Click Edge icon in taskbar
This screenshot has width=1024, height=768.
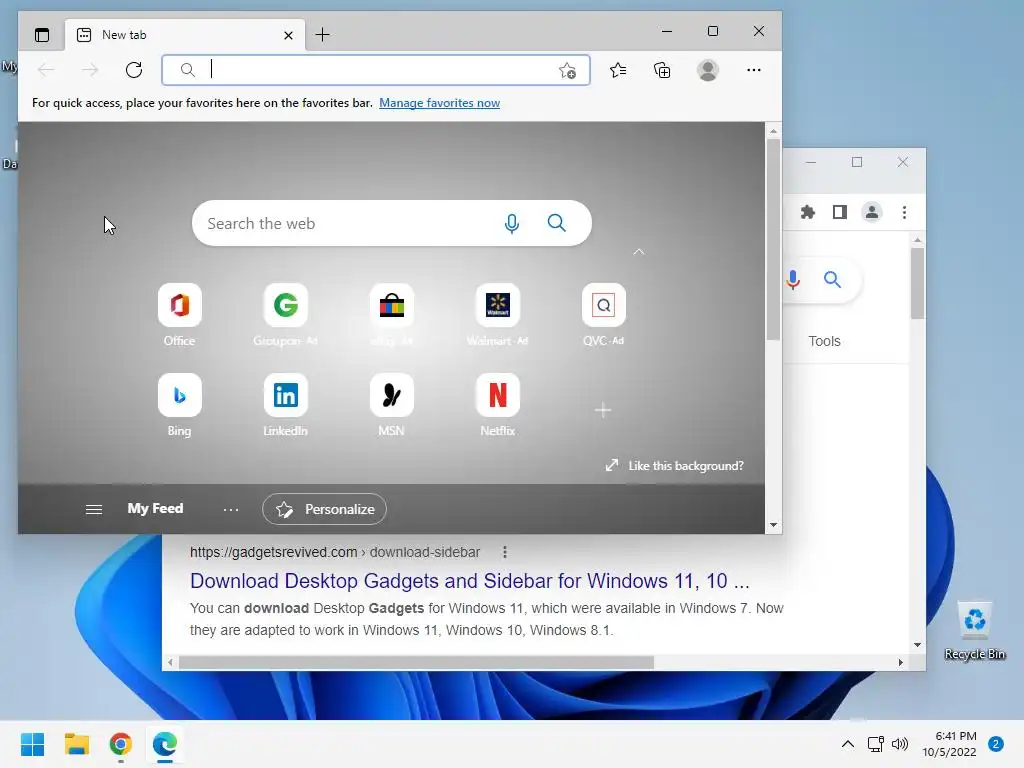point(165,744)
